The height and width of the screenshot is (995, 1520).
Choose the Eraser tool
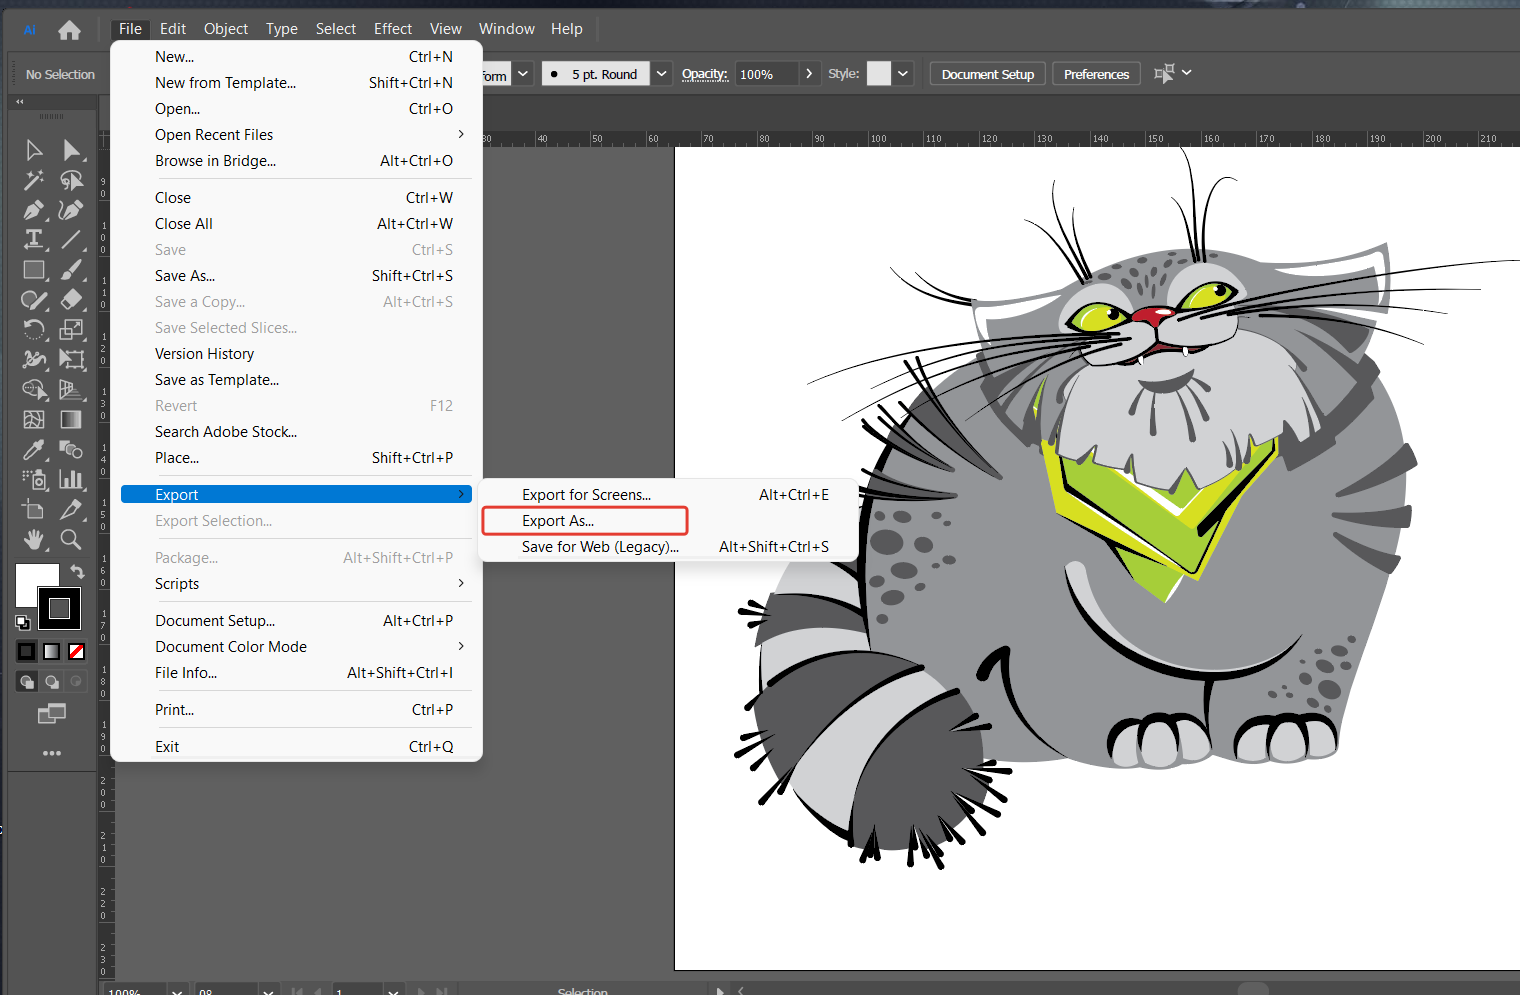[72, 299]
